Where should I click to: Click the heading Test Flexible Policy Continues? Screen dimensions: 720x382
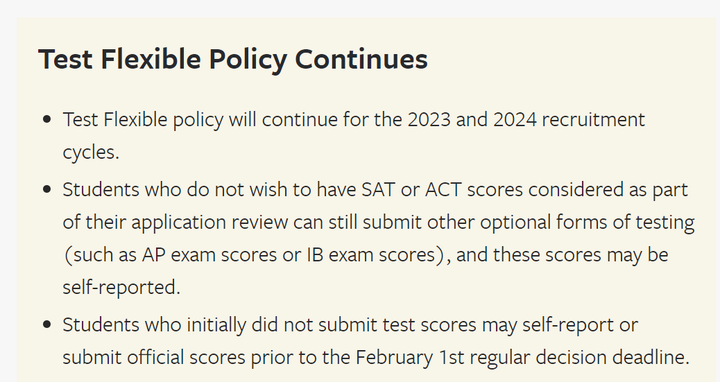[233, 59]
